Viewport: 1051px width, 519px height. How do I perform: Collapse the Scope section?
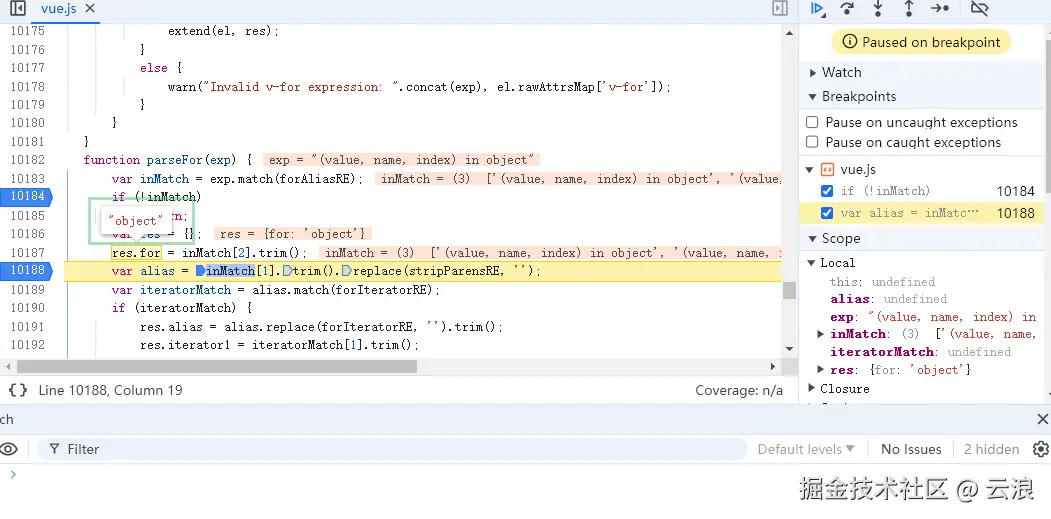[813, 239]
